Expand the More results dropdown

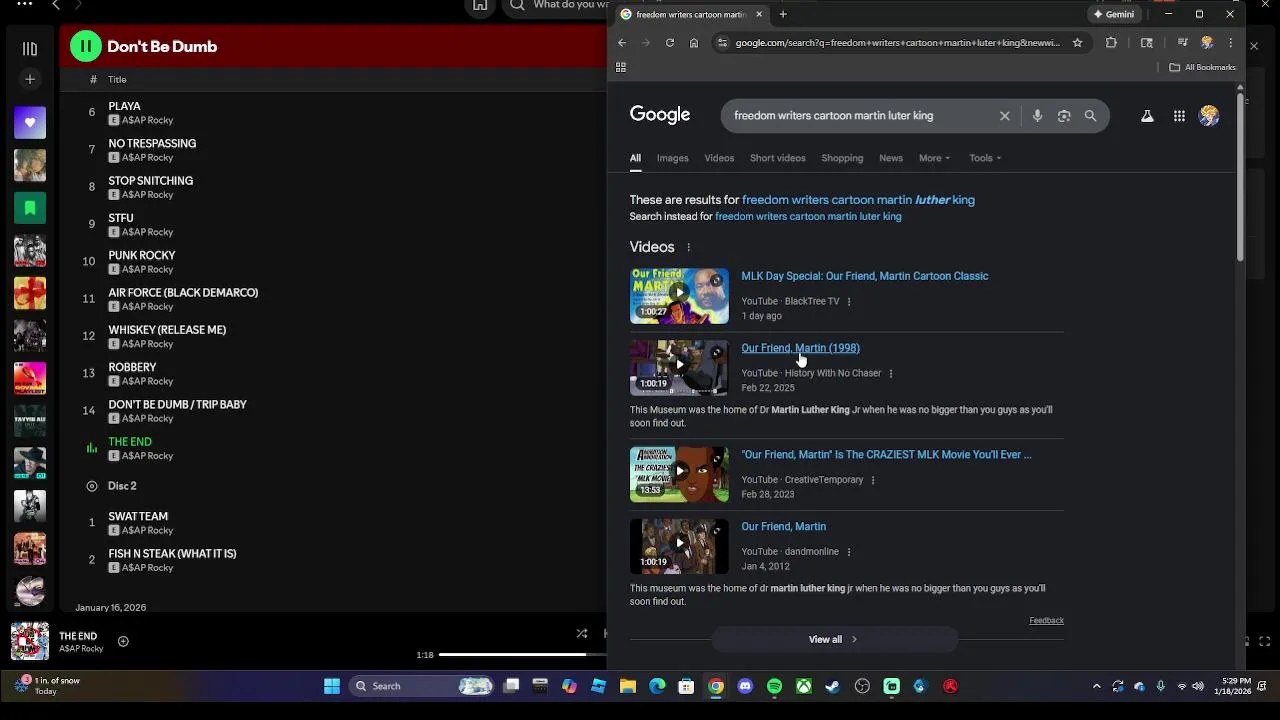934,158
